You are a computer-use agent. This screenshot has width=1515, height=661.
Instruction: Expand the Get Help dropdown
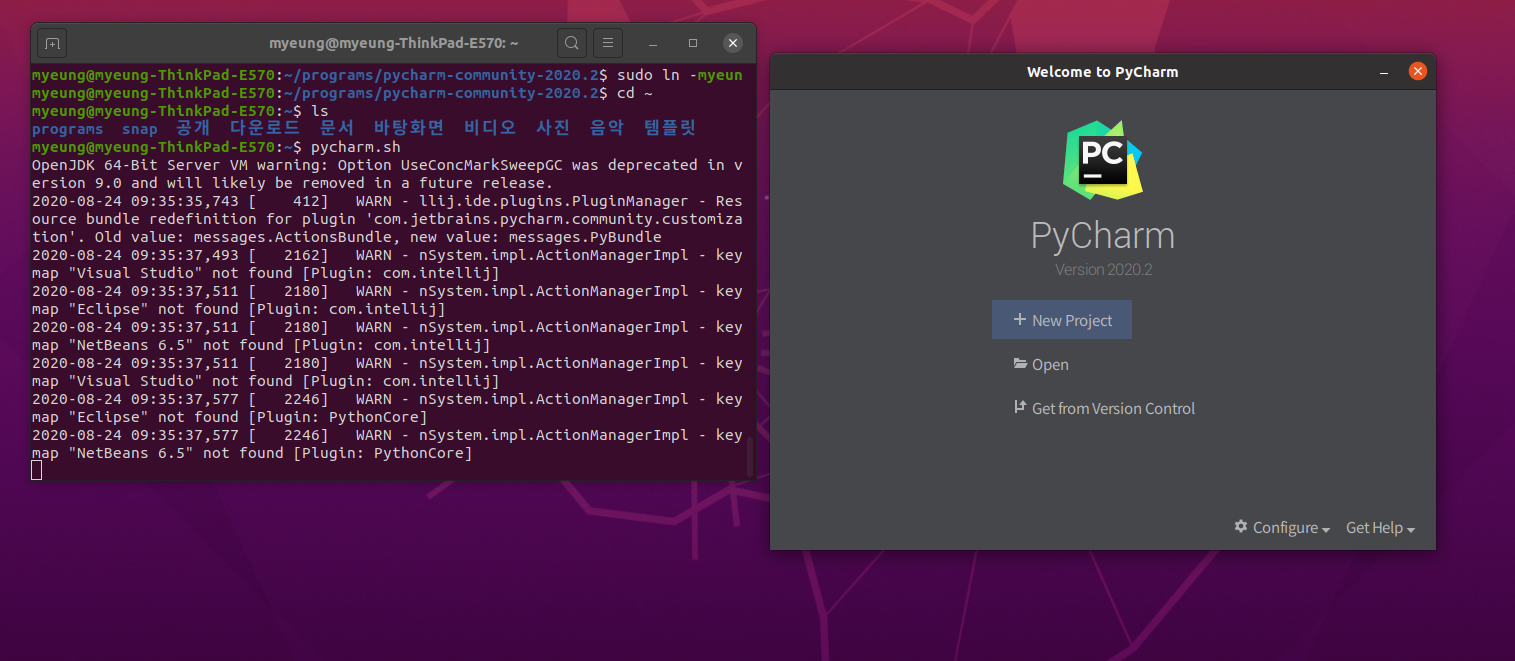(1380, 528)
